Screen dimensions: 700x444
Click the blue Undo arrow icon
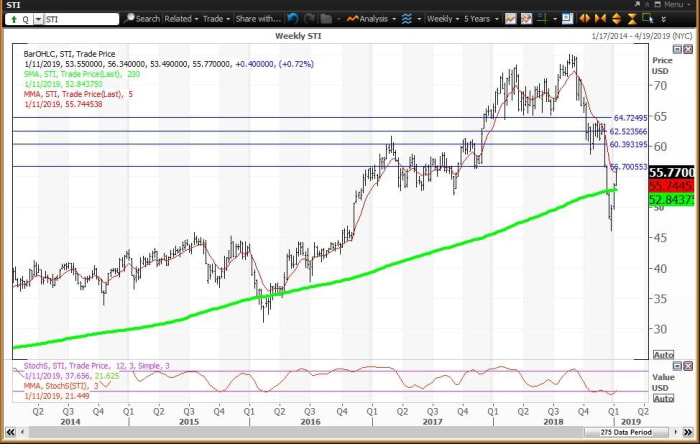pyautogui.click(x=292, y=18)
